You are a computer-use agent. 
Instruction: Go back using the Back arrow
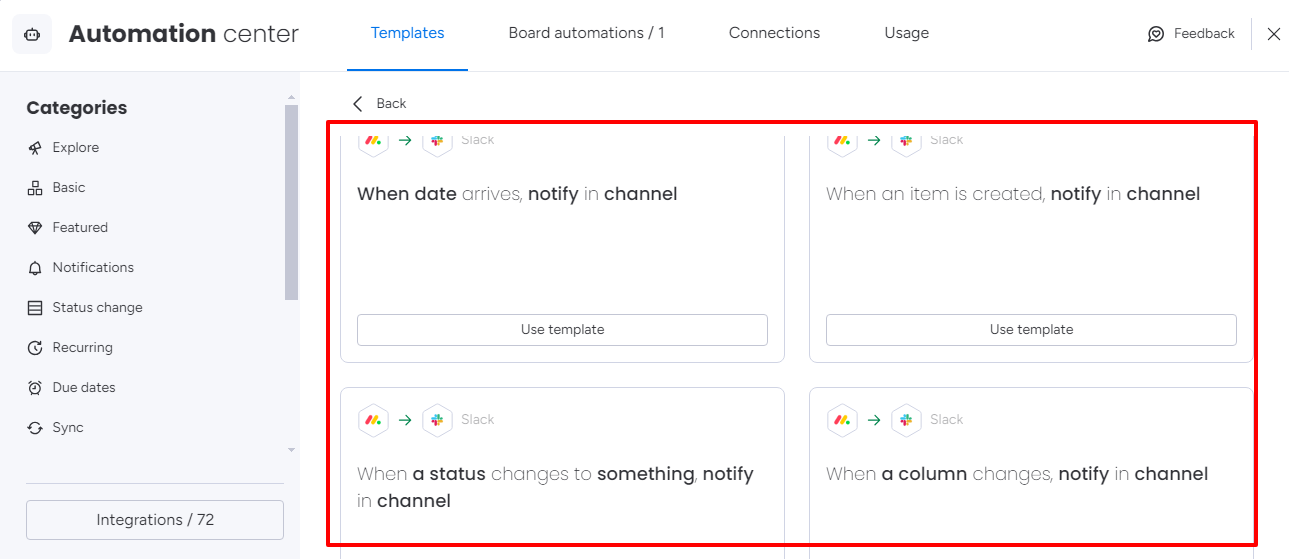click(x=358, y=103)
